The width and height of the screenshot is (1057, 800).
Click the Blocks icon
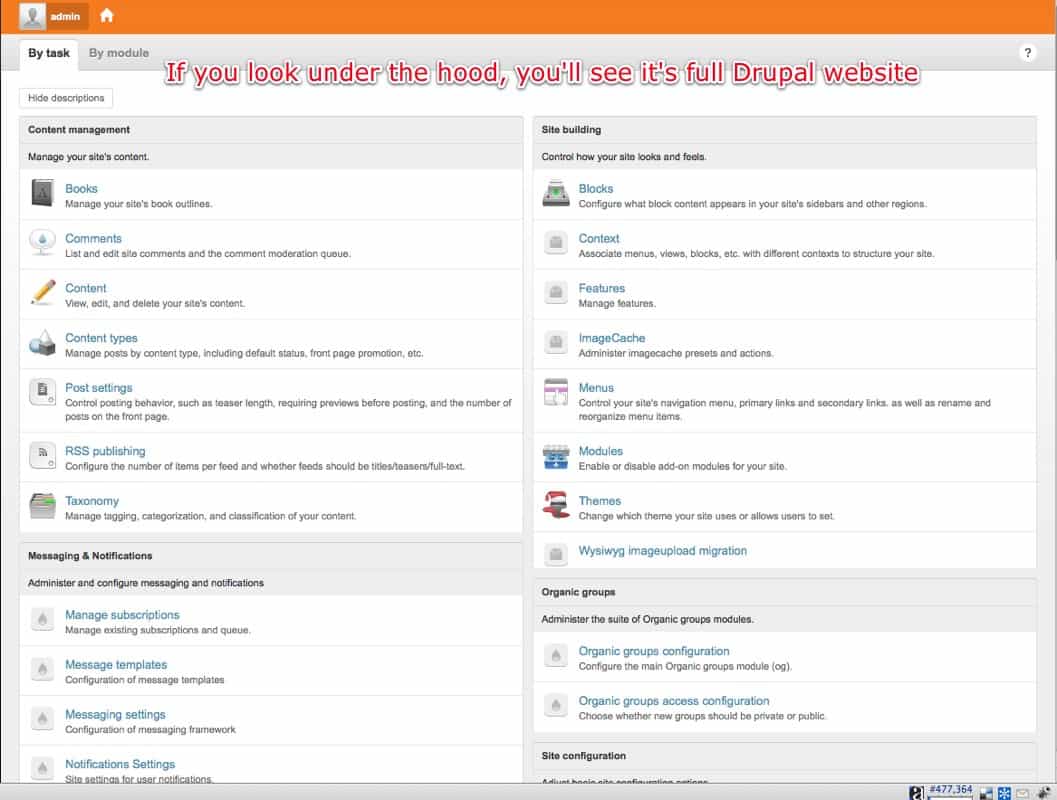pos(556,193)
